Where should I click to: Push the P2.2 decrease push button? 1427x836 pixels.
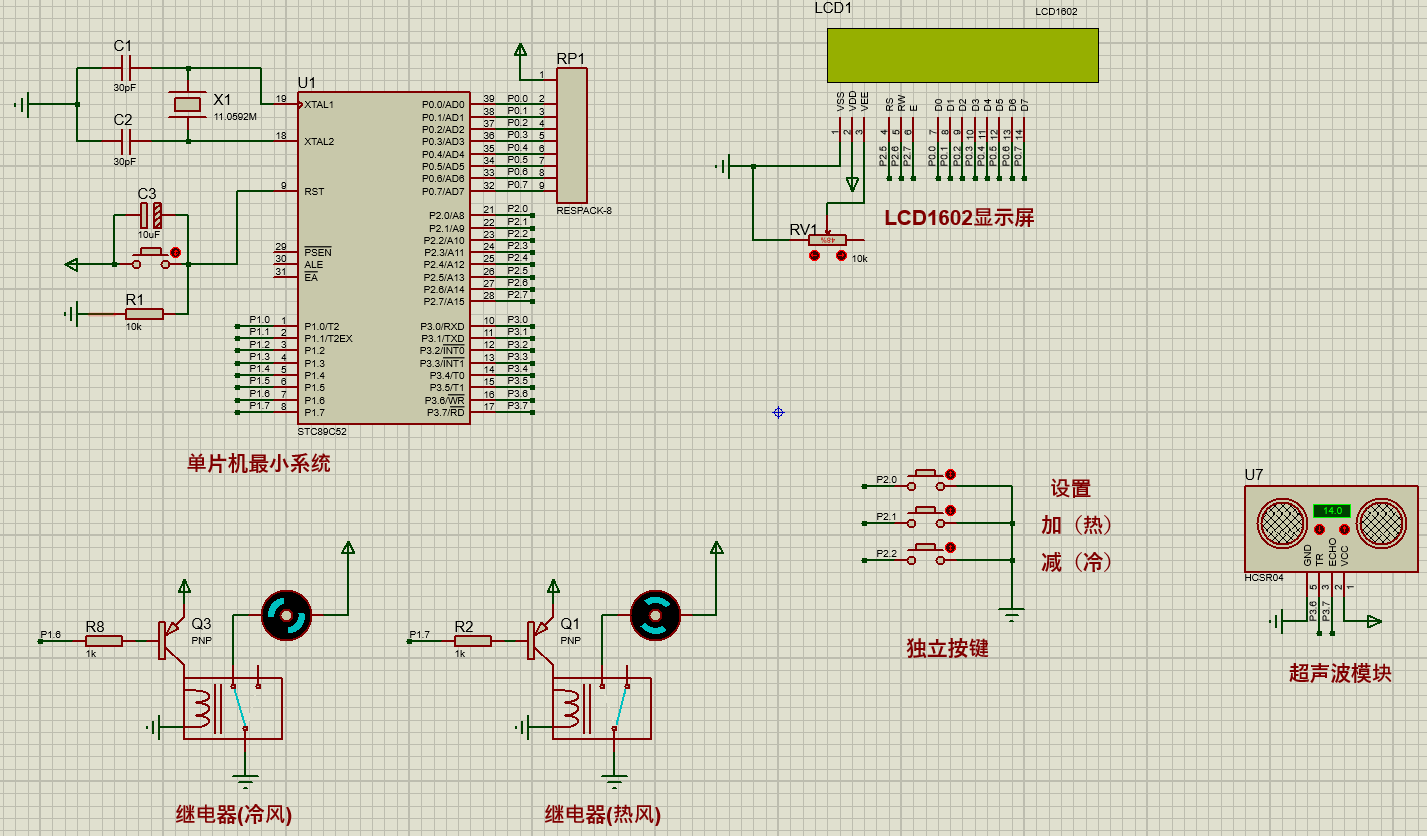coord(925,553)
